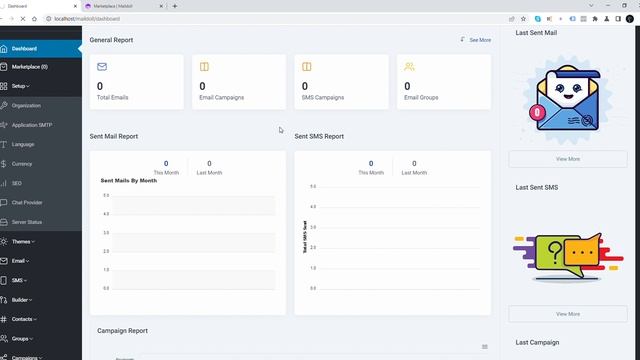The height and width of the screenshot is (360, 640).
Task: Open the browser extensions puzzle icon
Action: (595, 19)
